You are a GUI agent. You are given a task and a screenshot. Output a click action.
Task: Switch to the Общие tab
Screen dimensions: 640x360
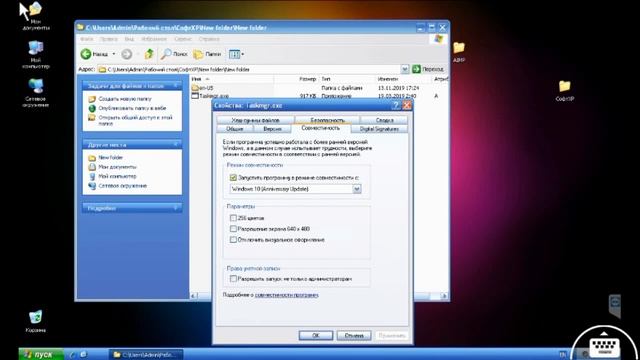(235, 129)
